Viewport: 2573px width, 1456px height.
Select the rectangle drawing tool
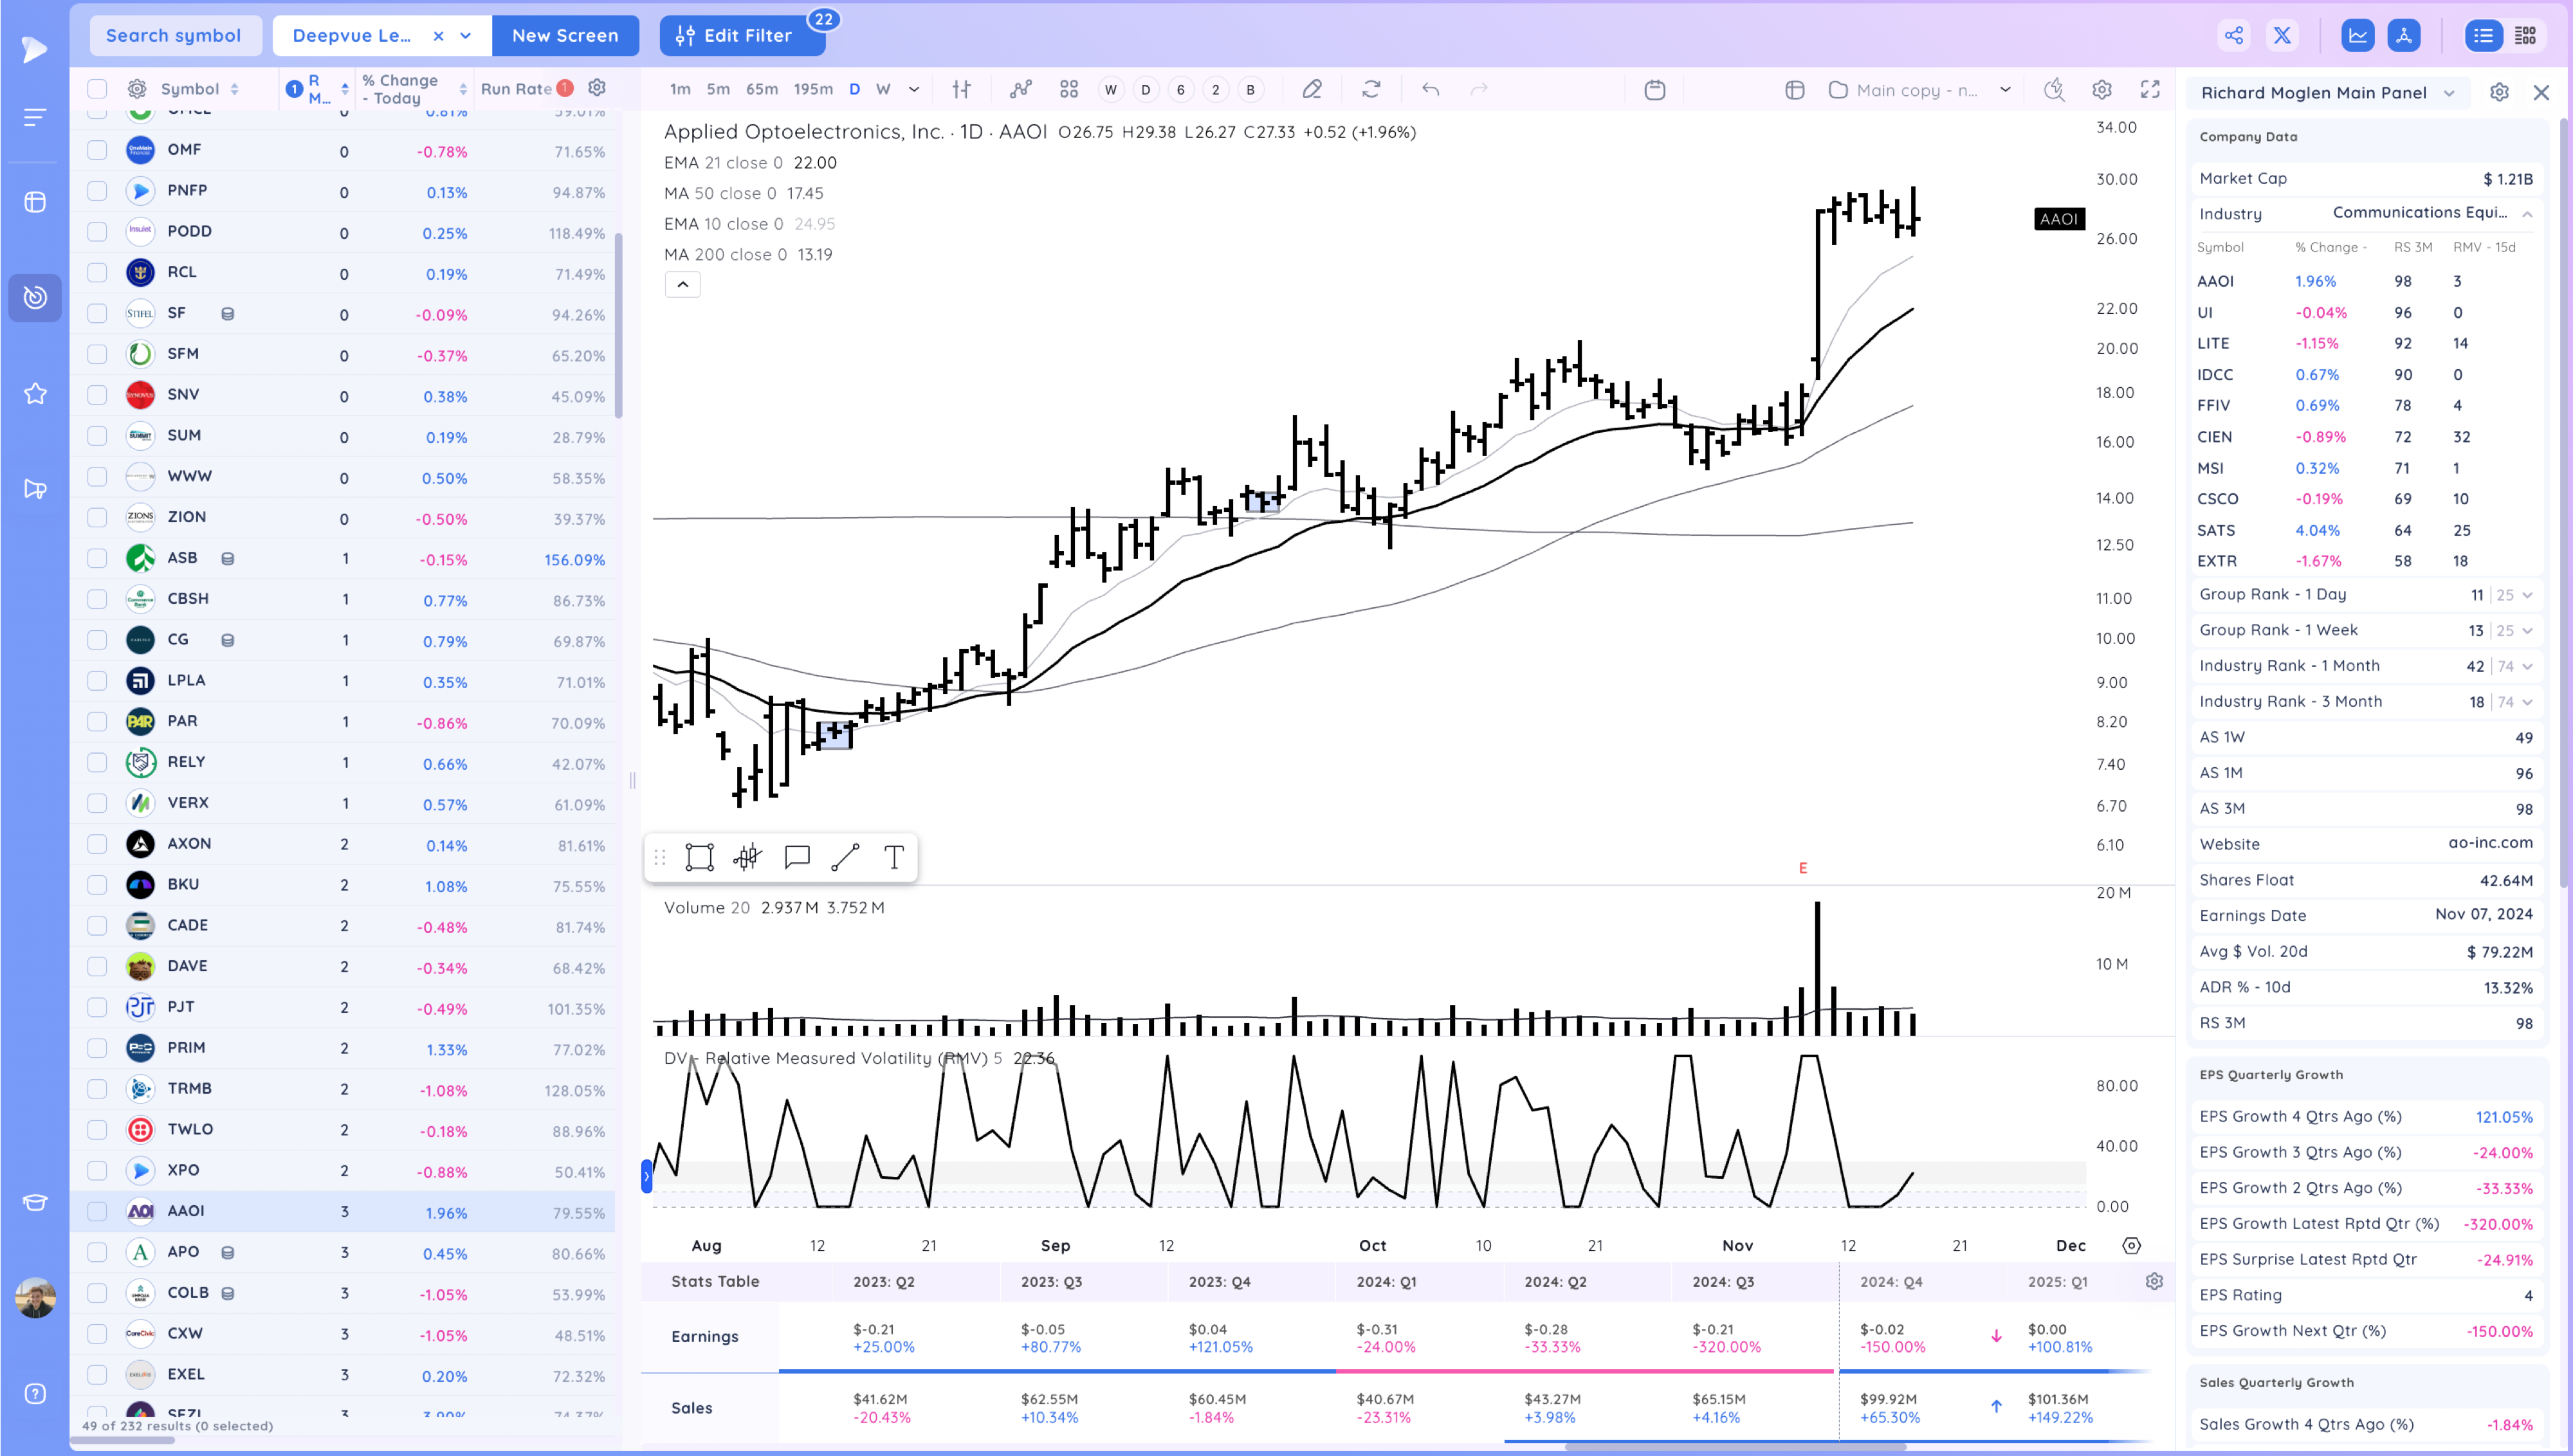click(x=699, y=857)
